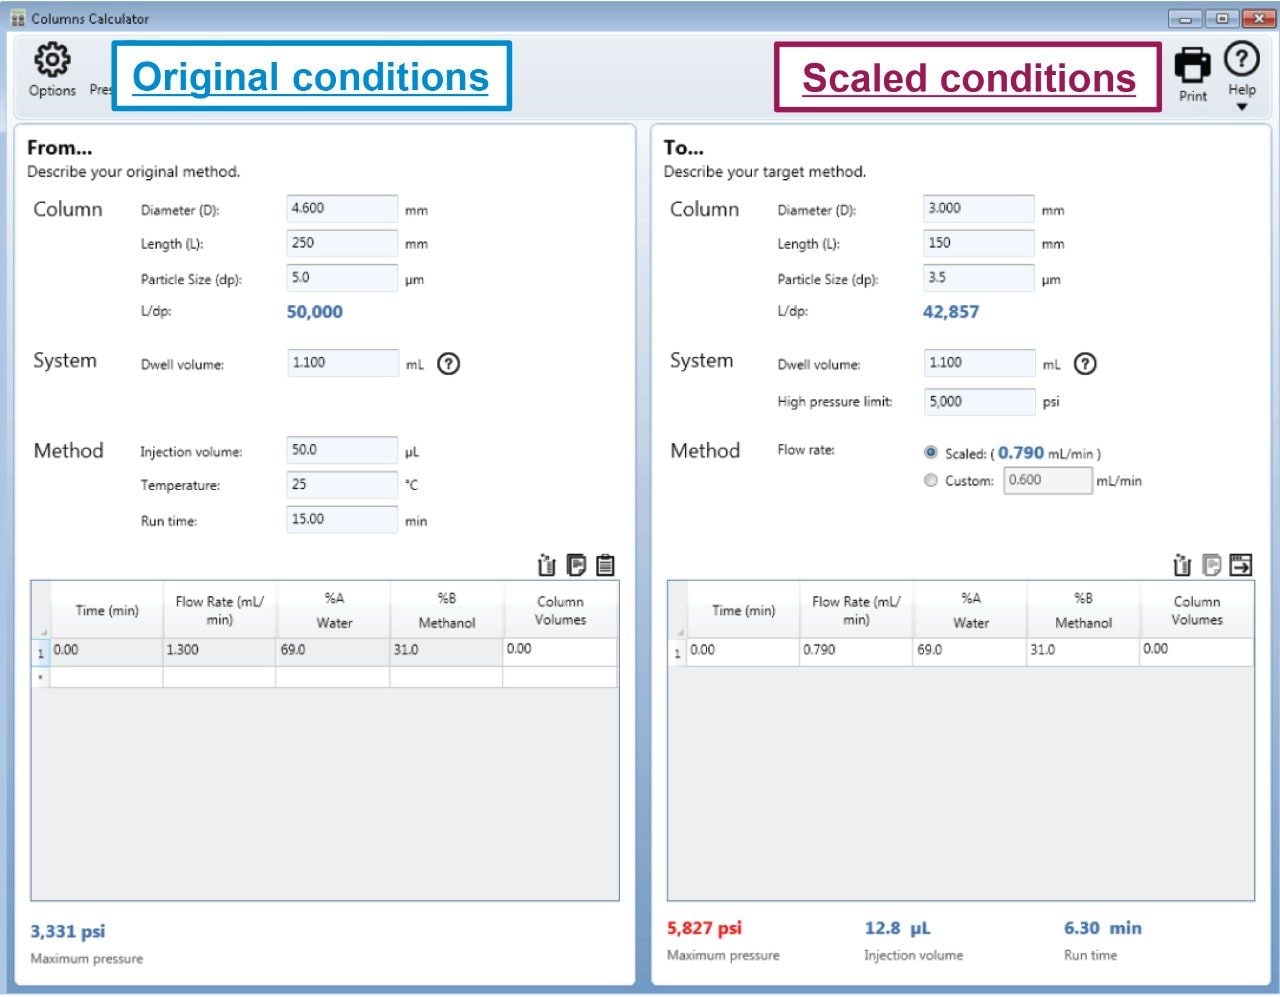Image resolution: width=1280 pixels, height=997 pixels.
Task: Select row 1 of the original gradient table
Action: point(38,651)
